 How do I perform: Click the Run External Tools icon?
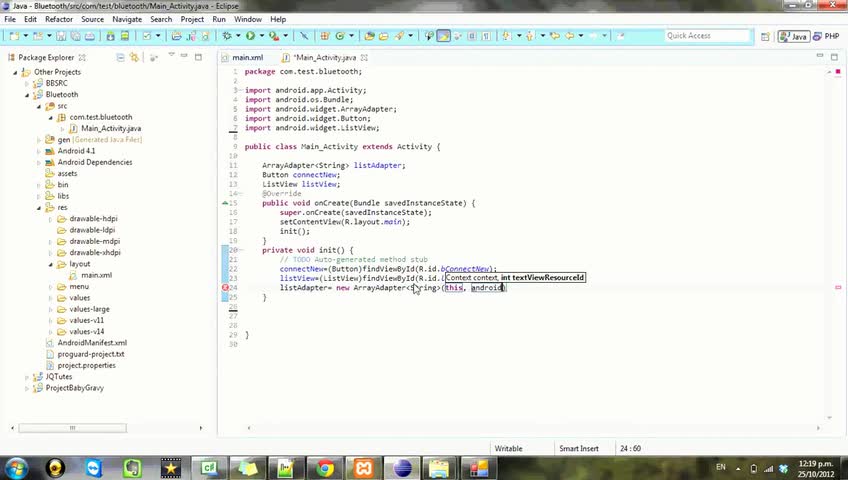point(274,36)
